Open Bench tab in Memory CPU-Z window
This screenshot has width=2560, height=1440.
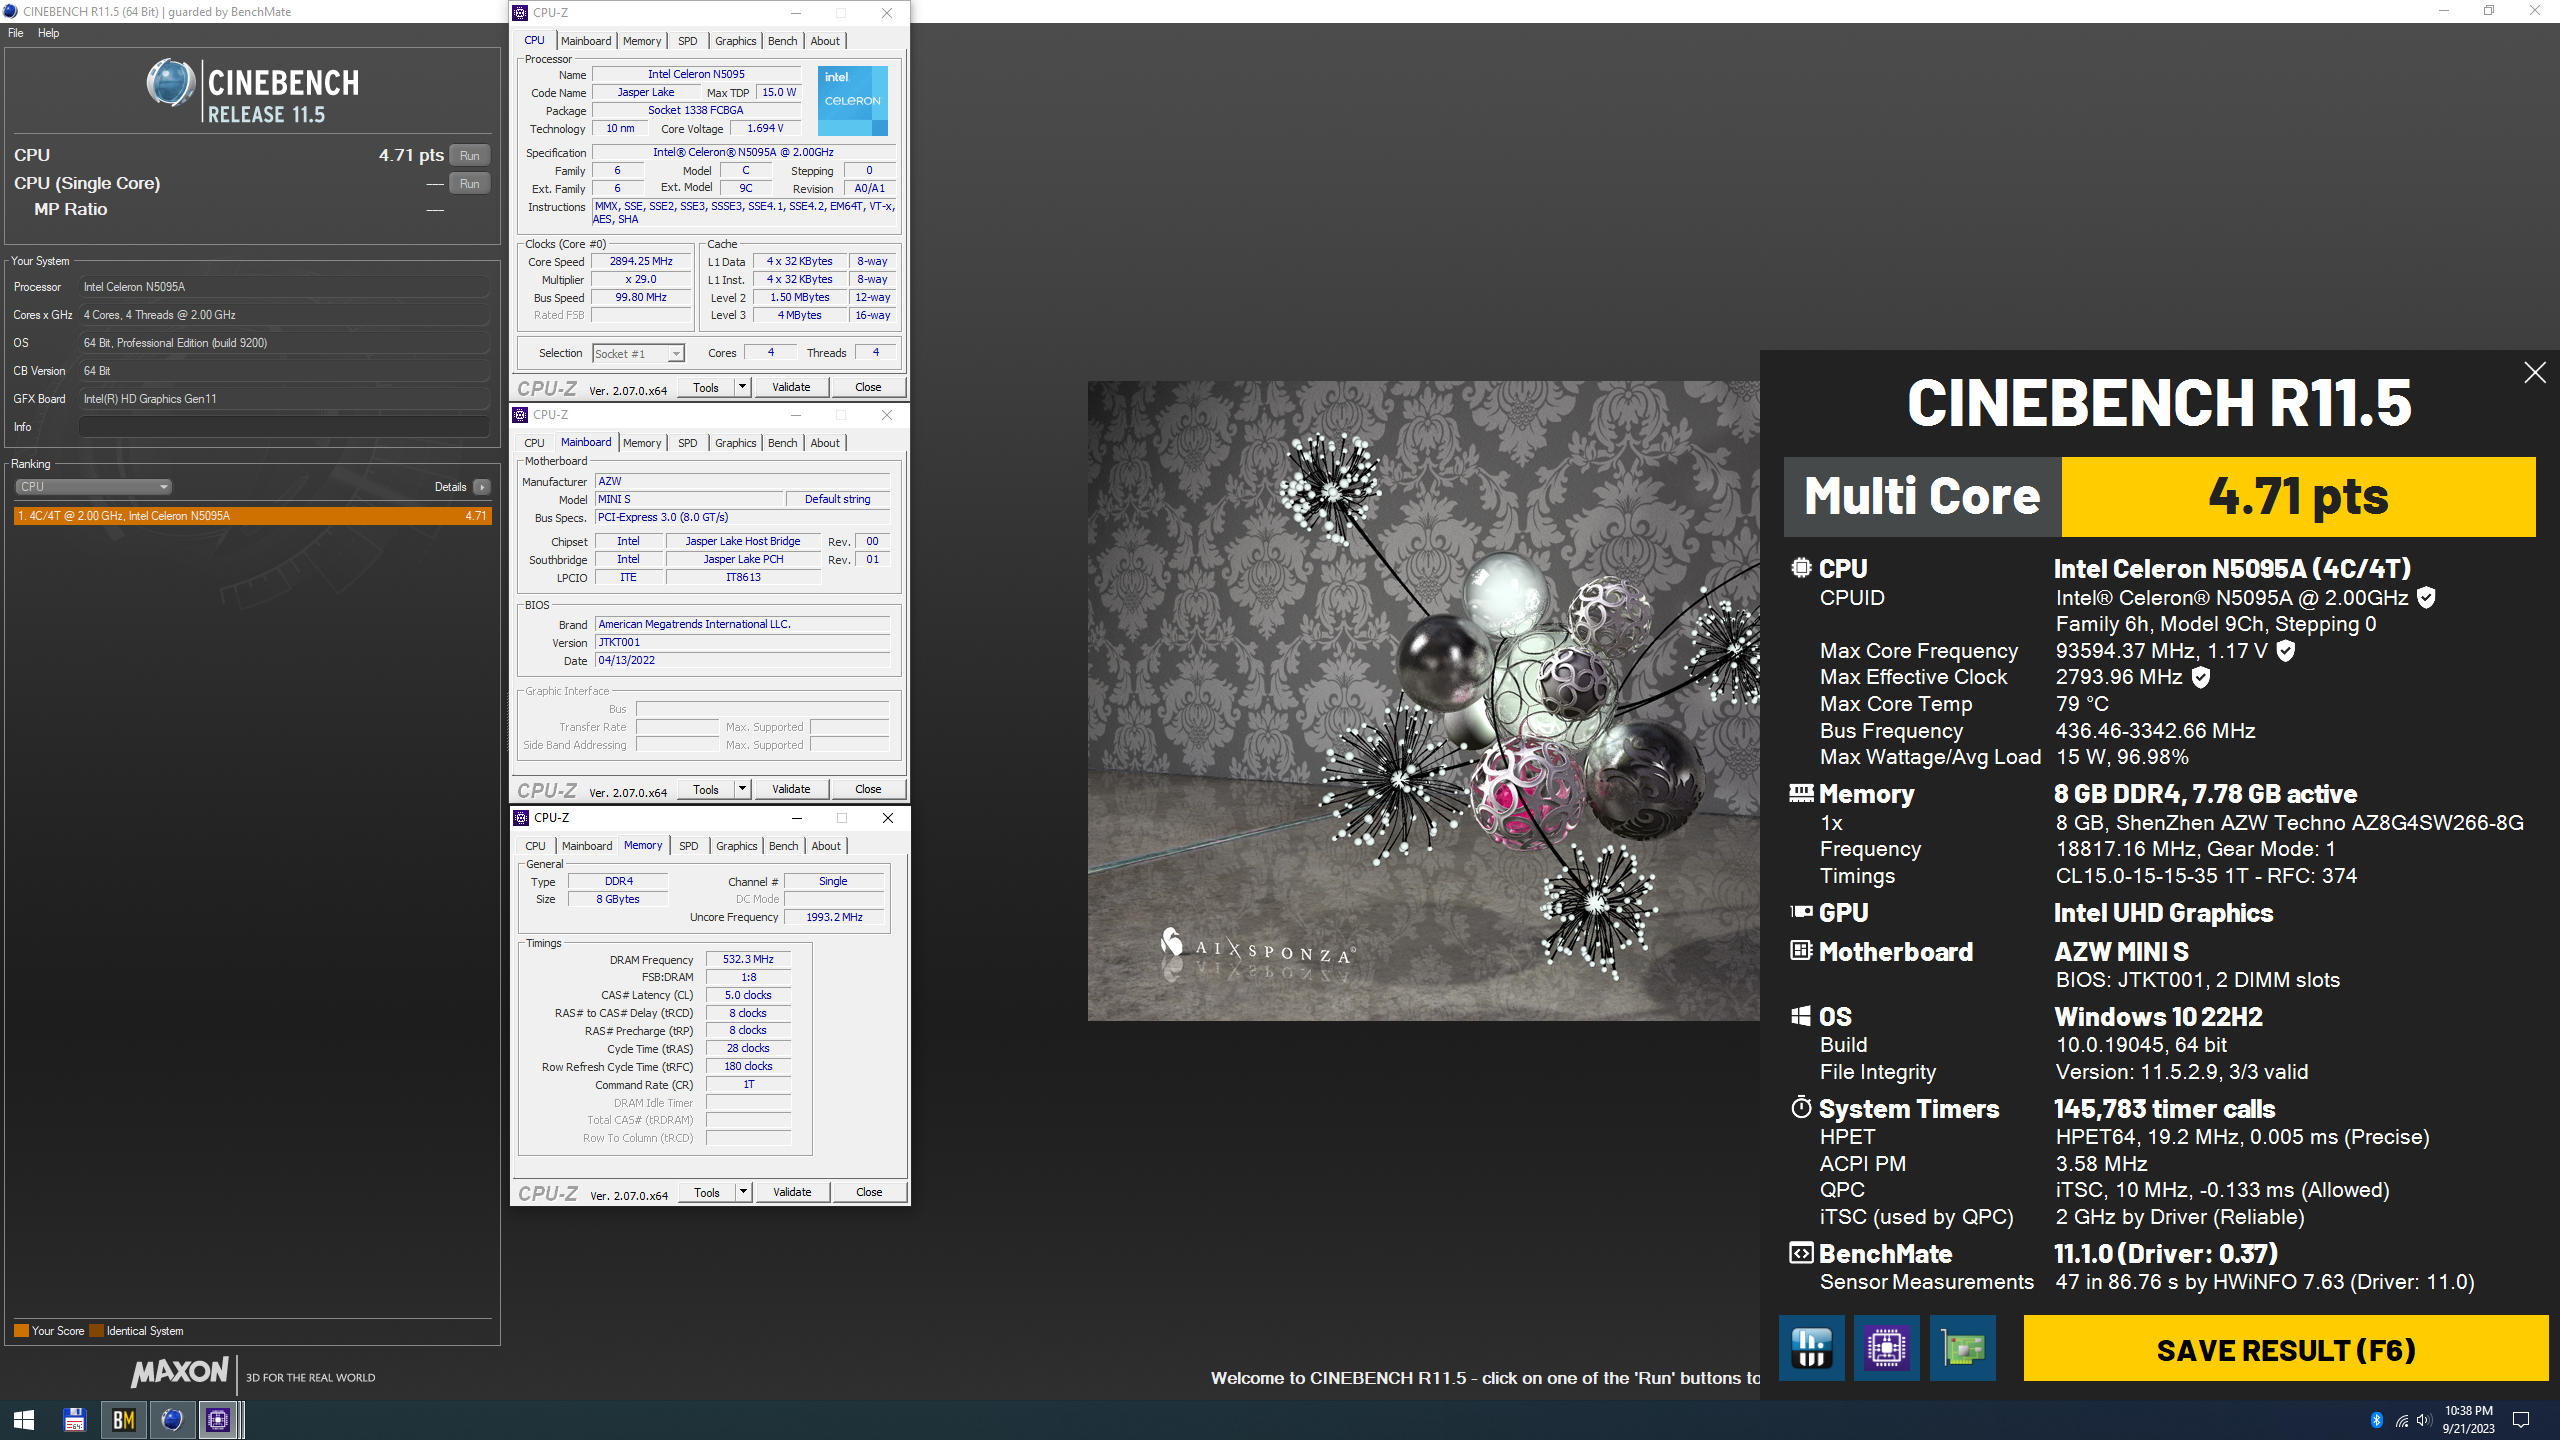[x=784, y=846]
